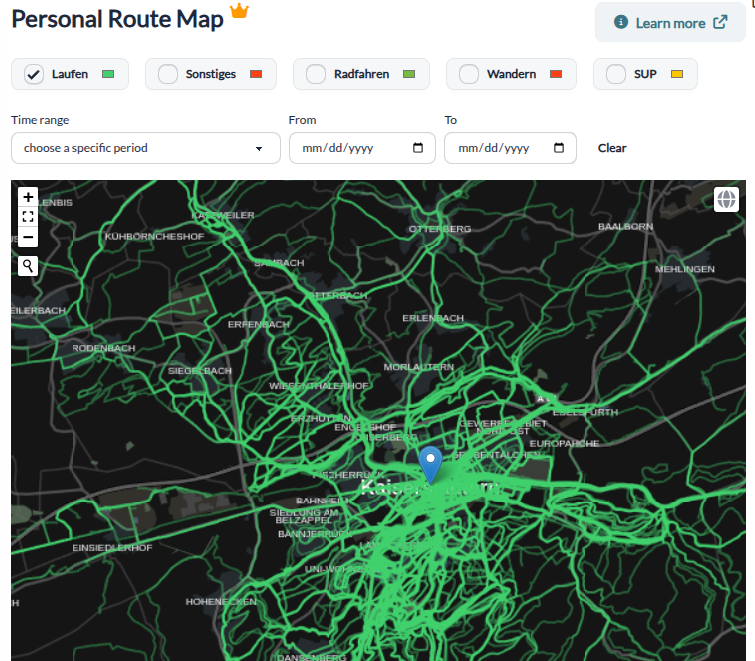The image size is (755, 661).
Task: Enter fullscreen map view
Action: click(x=28, y=217)
